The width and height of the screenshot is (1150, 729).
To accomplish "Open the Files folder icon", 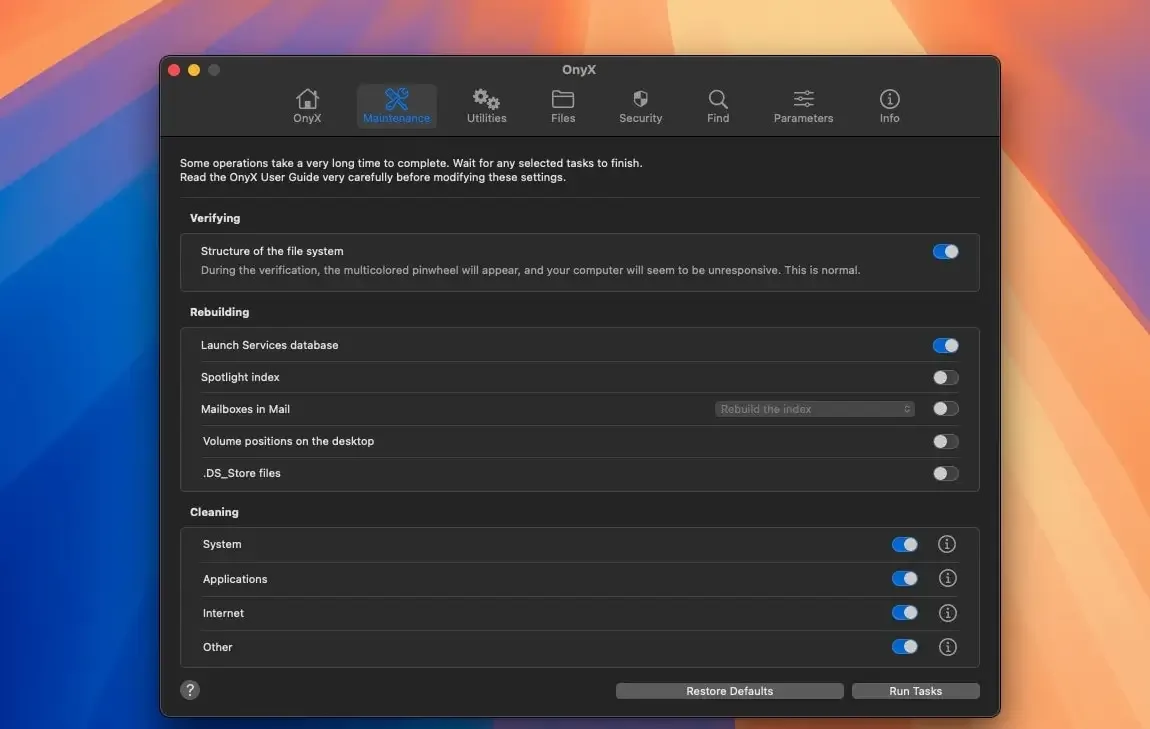I will [563, 99].
